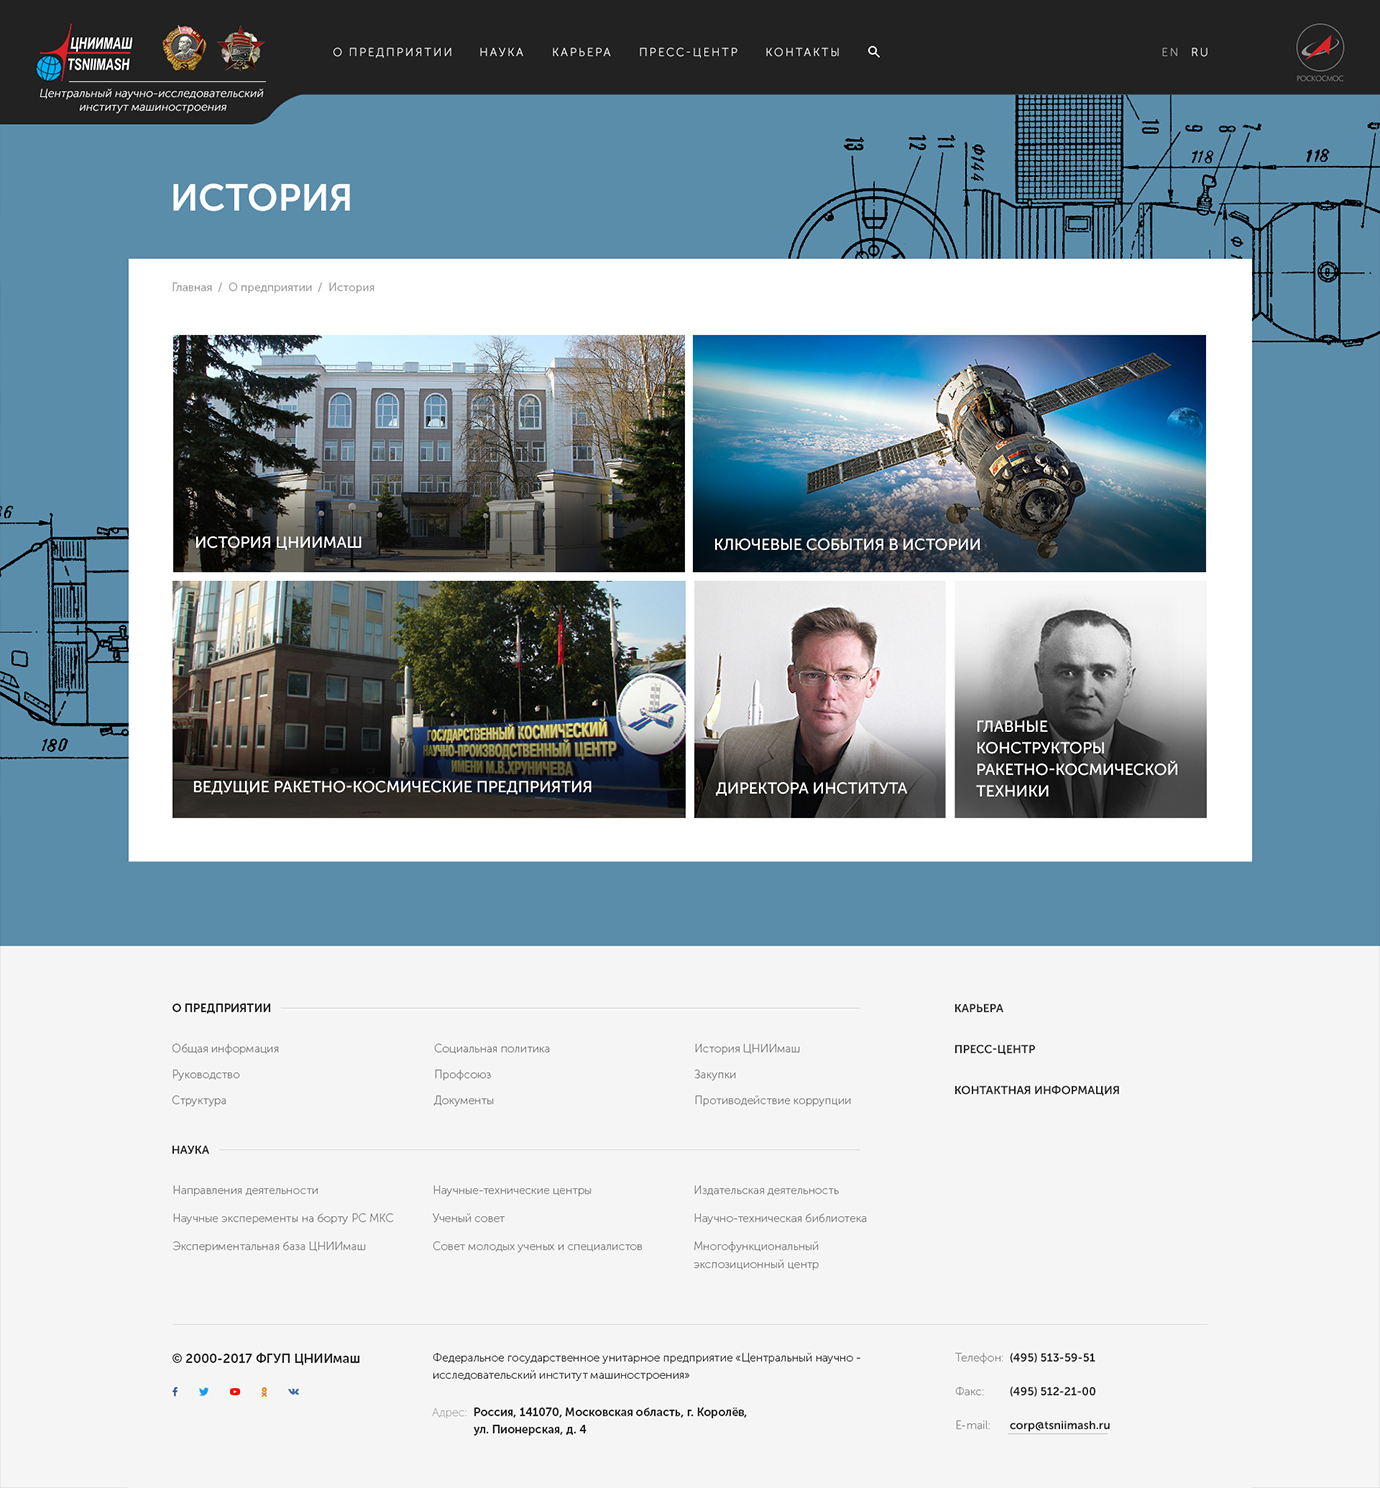Open the Ключевые события в истории tile
The image size is (1380, 1488).
[x=949, y=453]
